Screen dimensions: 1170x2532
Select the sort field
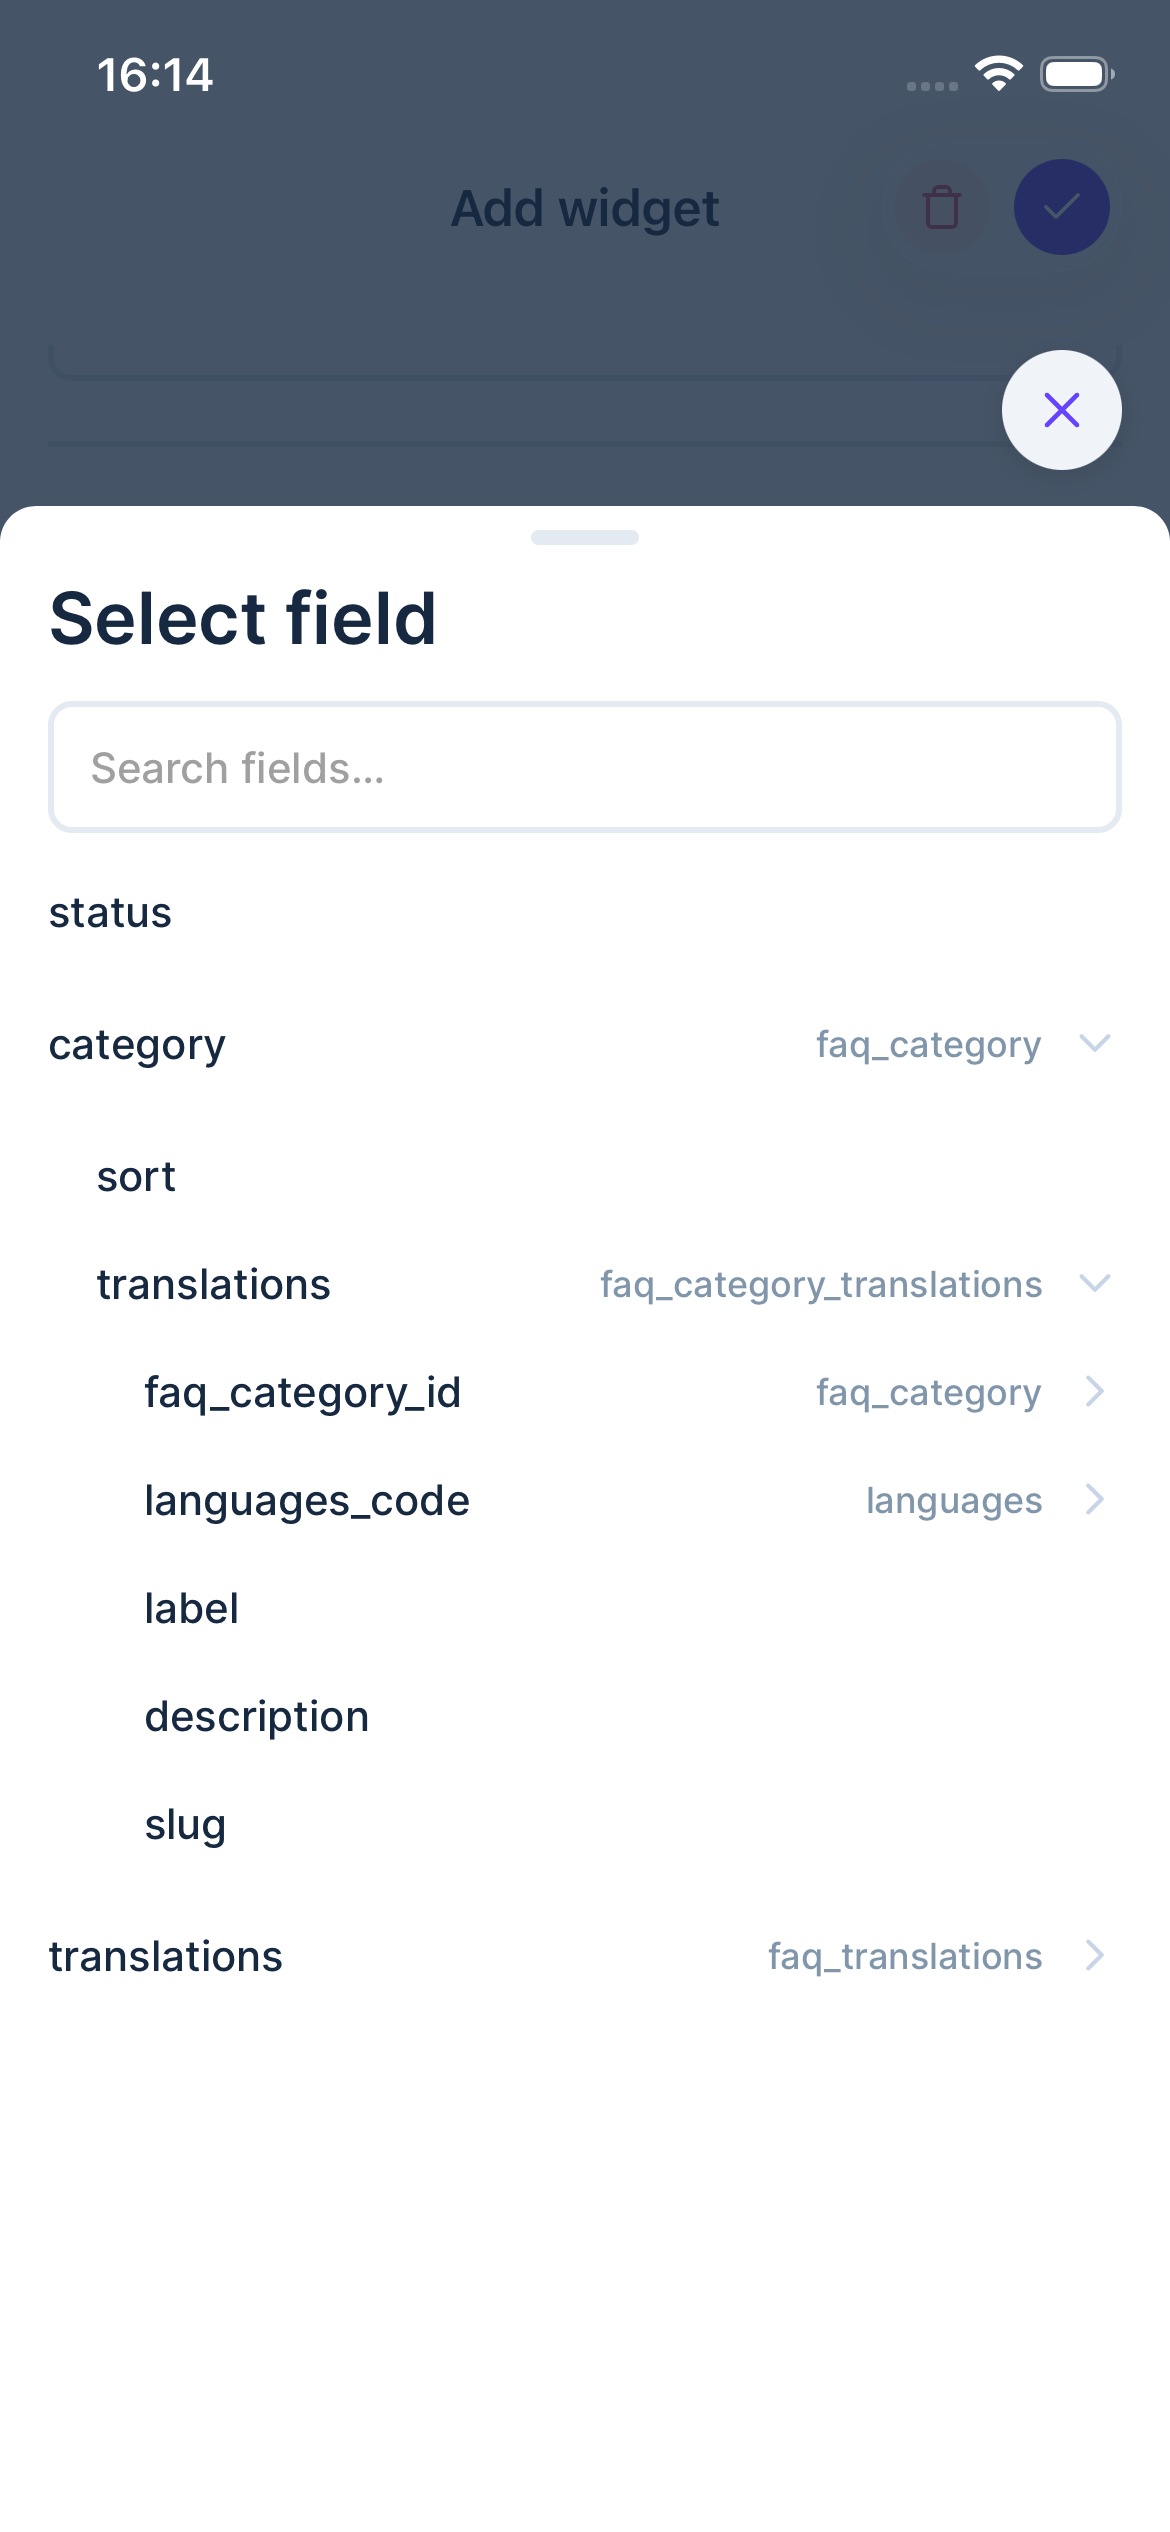click(136, 1176)
